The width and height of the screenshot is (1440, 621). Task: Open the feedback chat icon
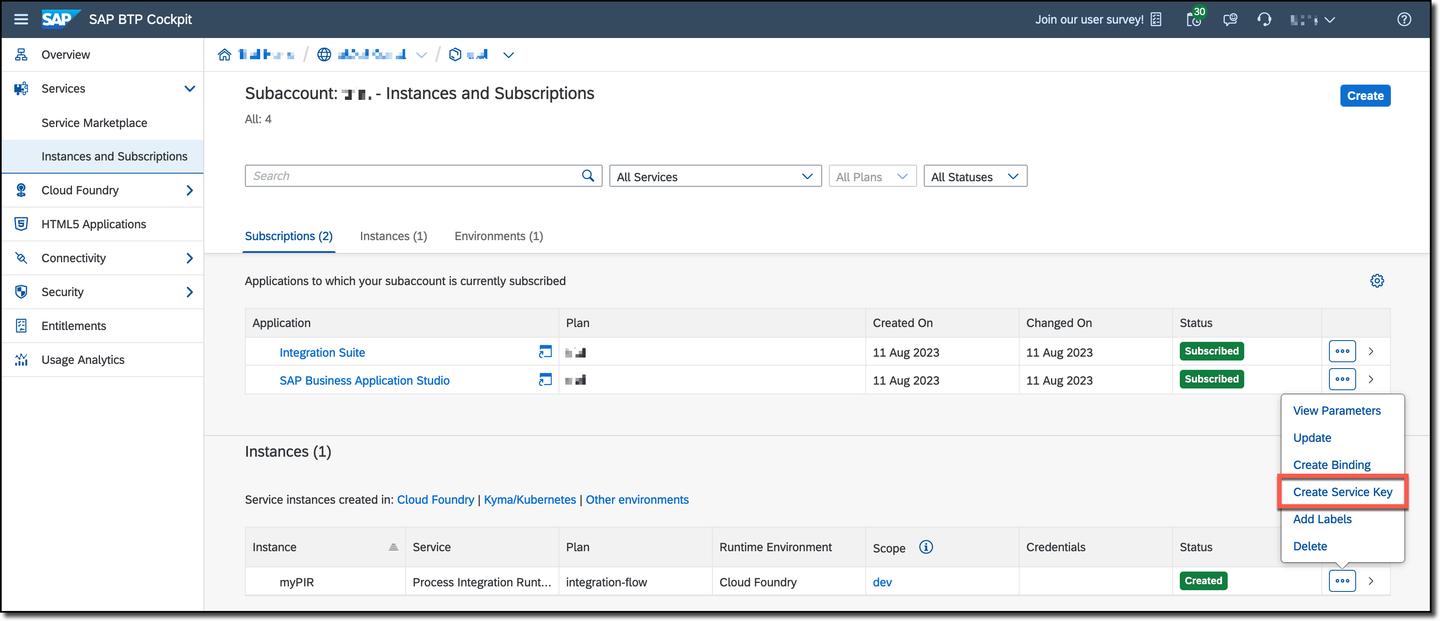pos(1230,19)
